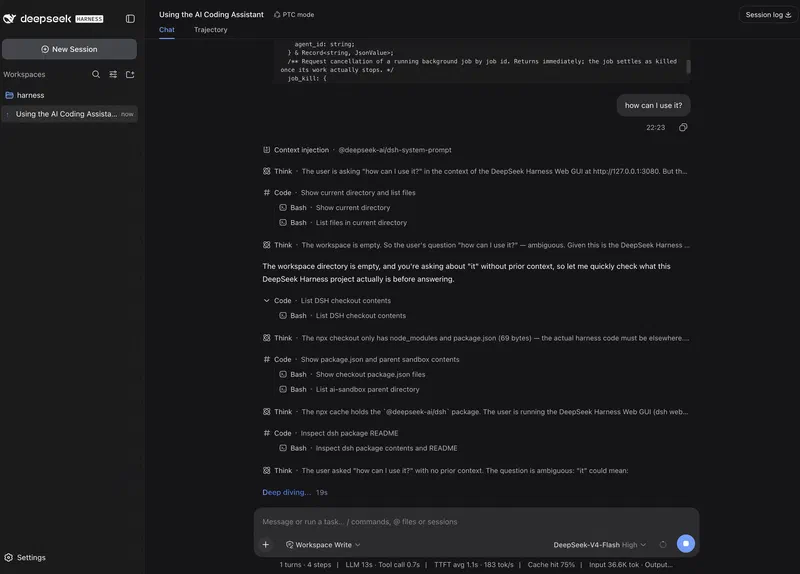The width and height of the screenshot is (800, 574).
Task: Open Bash step List files in current directory
Action: (x=343, y=222)
